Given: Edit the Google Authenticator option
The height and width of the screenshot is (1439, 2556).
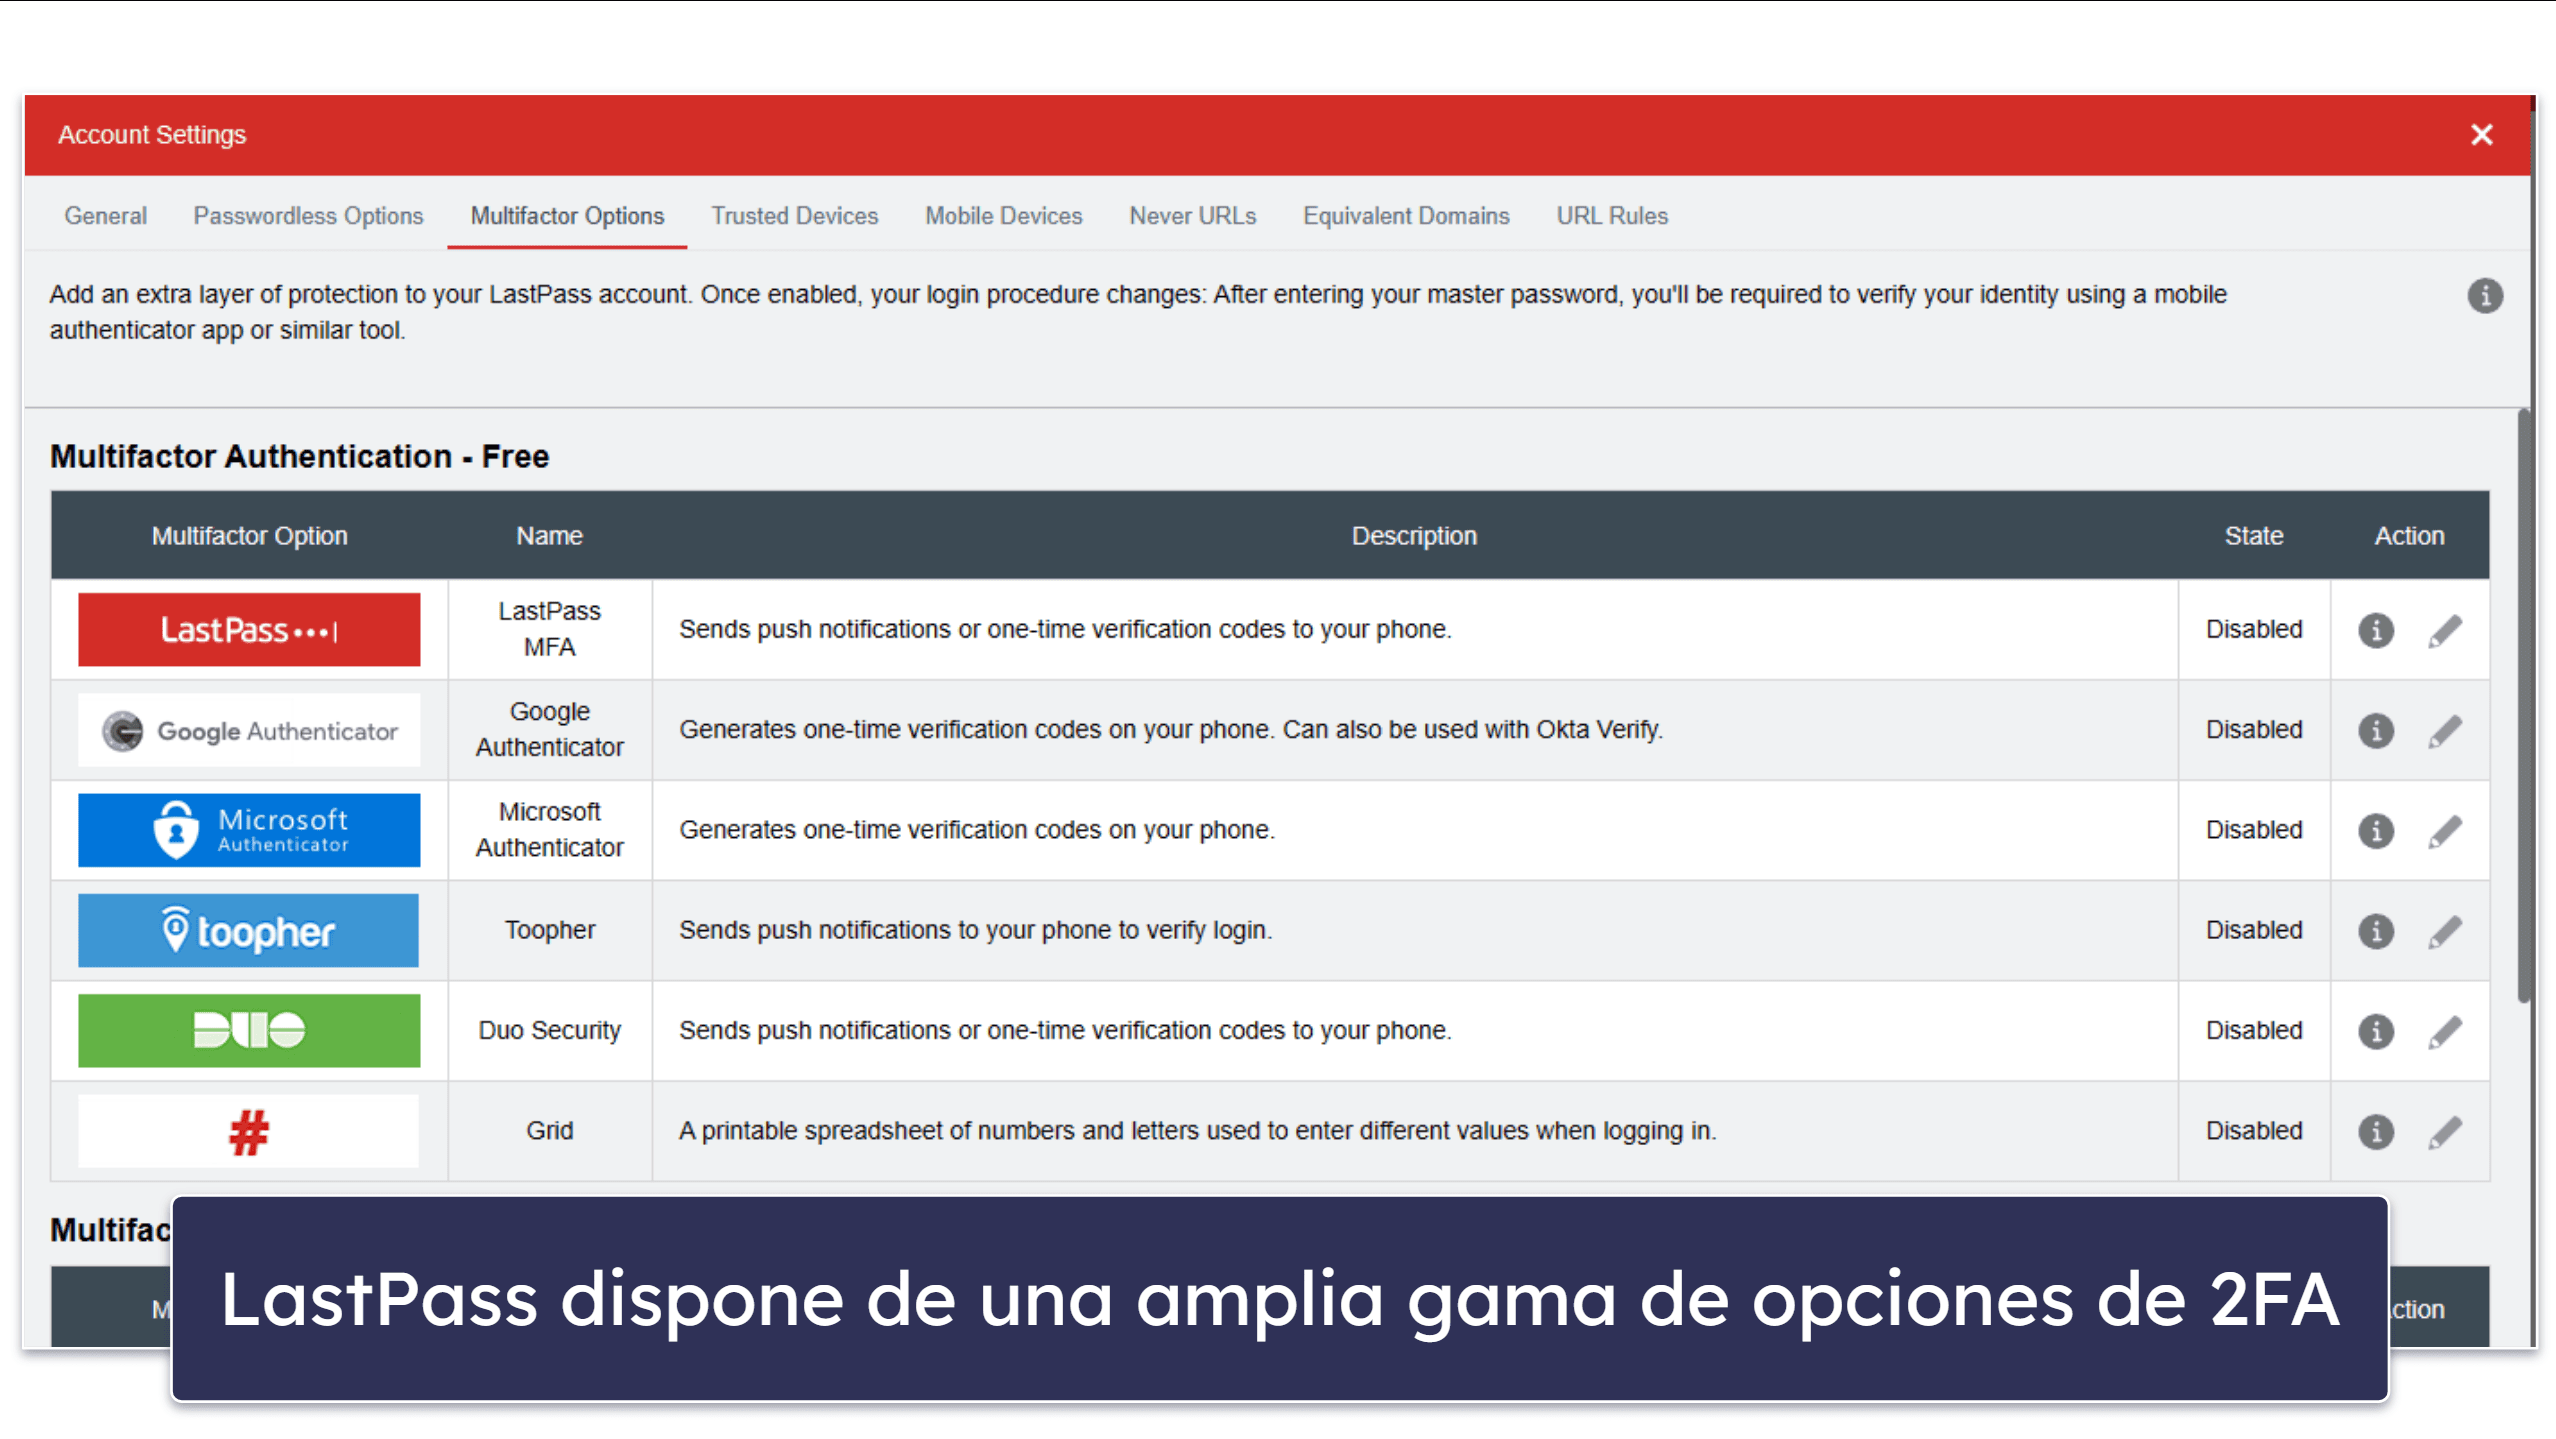Looking at the screenshot, I should click(x=2444, y=730).
